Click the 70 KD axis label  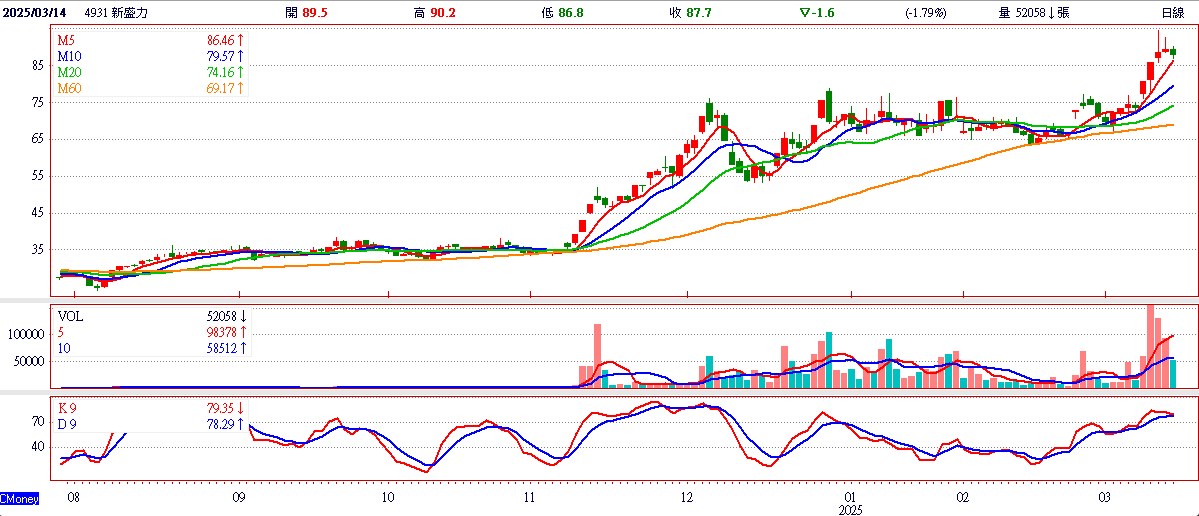[x=37, y=421]
